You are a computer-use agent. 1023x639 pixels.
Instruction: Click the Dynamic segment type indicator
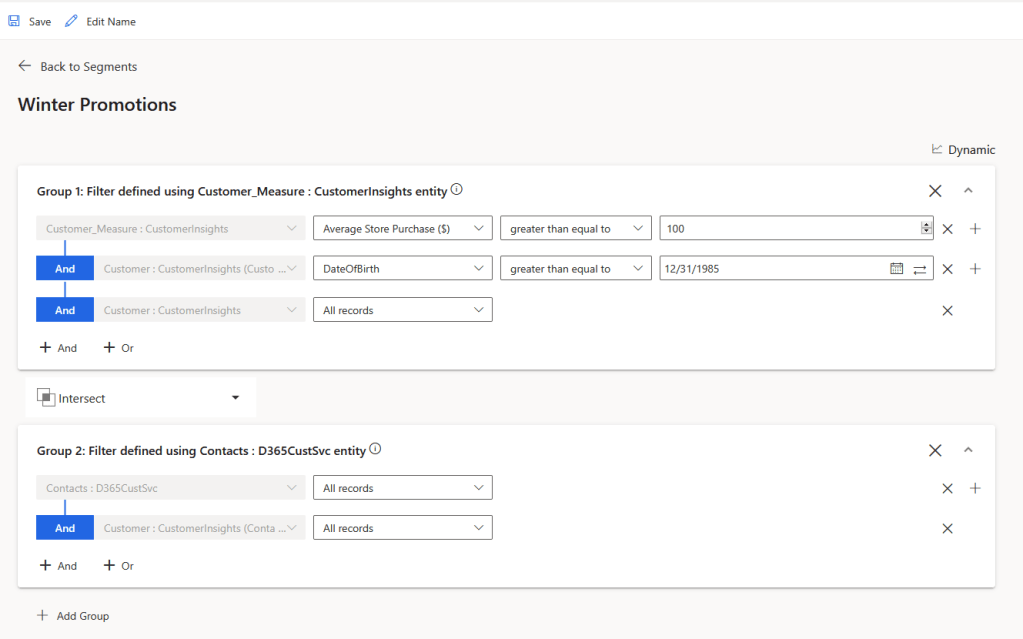(963, 149)
